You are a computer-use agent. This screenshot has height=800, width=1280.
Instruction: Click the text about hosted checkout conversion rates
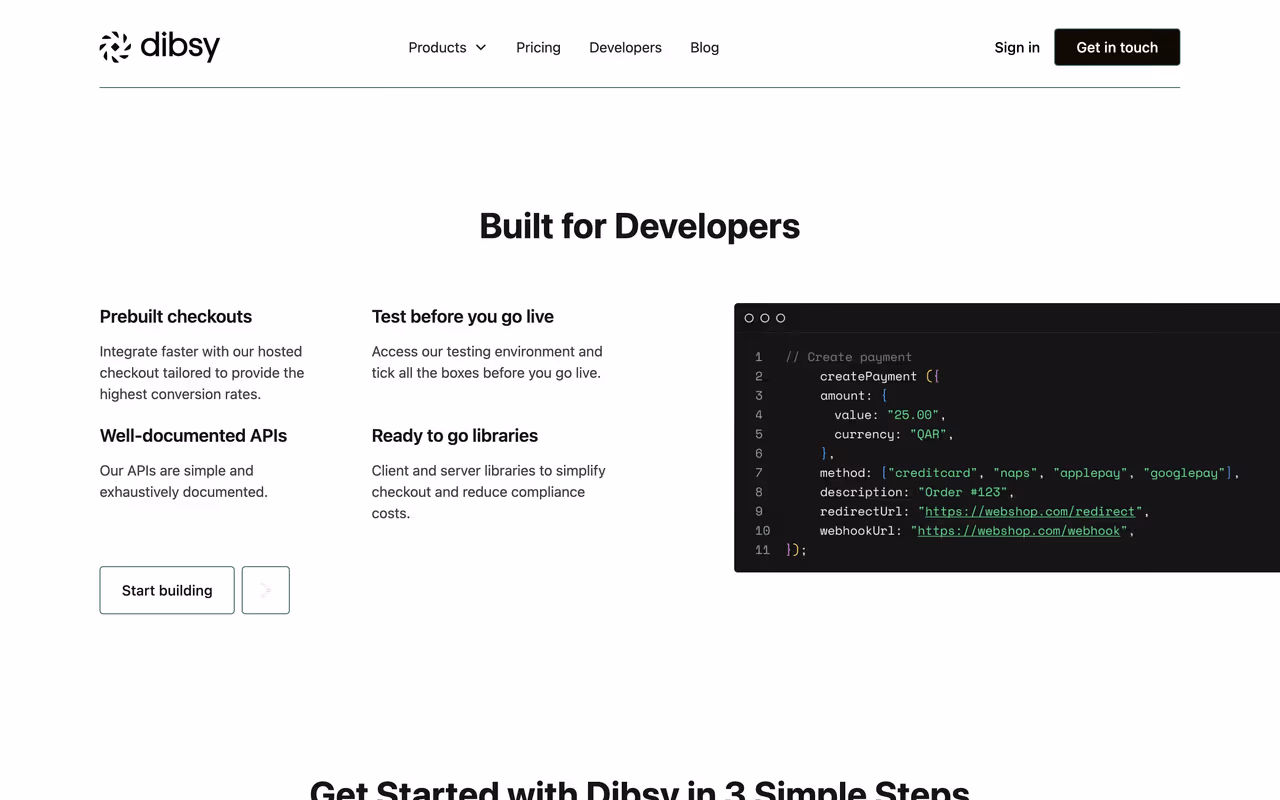pyautogui.click(x=202, y=373)
